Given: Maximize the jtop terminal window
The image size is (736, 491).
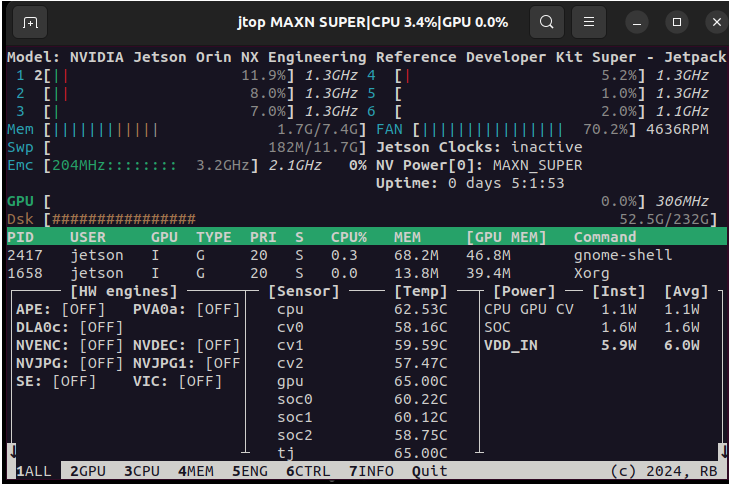Looking at the screenshot, I should (x=677, y=21).
